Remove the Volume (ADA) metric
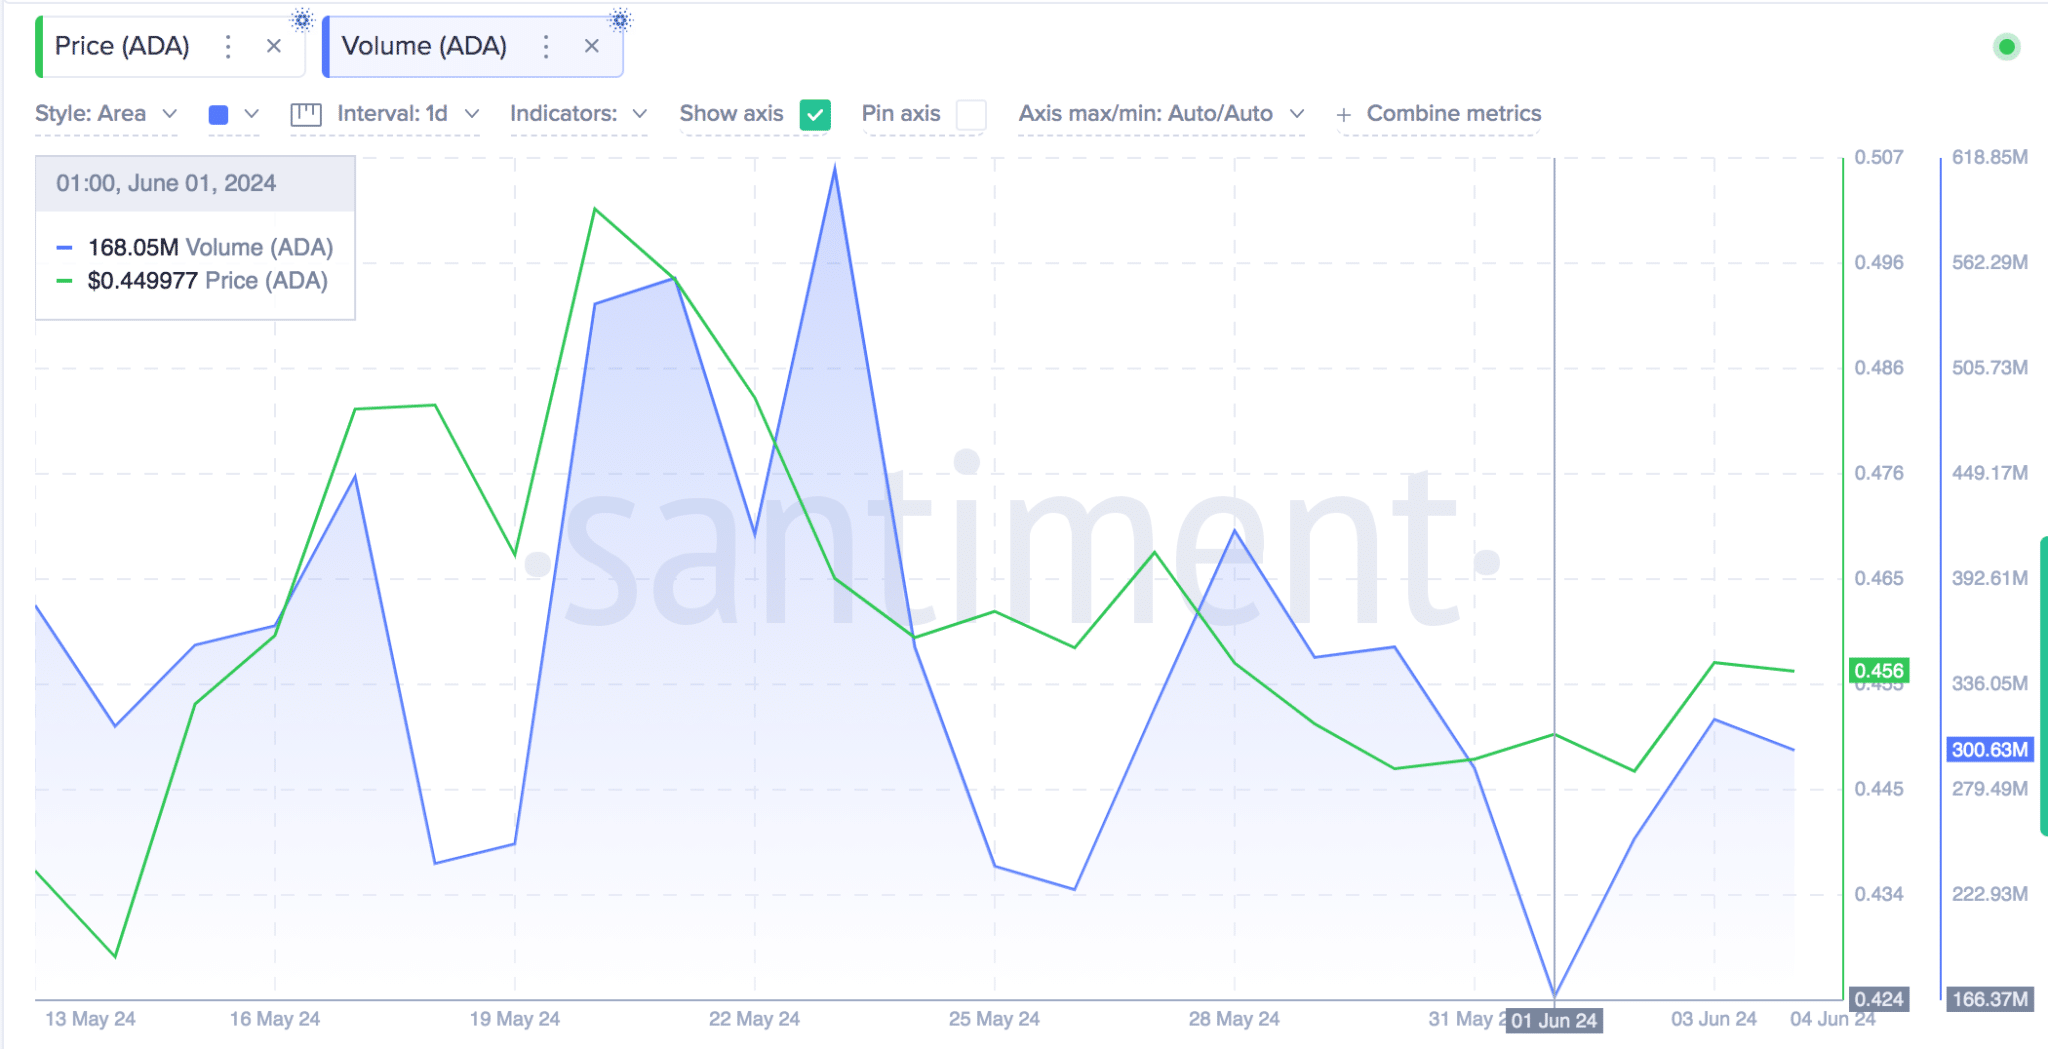This screenshot has height=1049, width=2048. (x=592, y=46)
